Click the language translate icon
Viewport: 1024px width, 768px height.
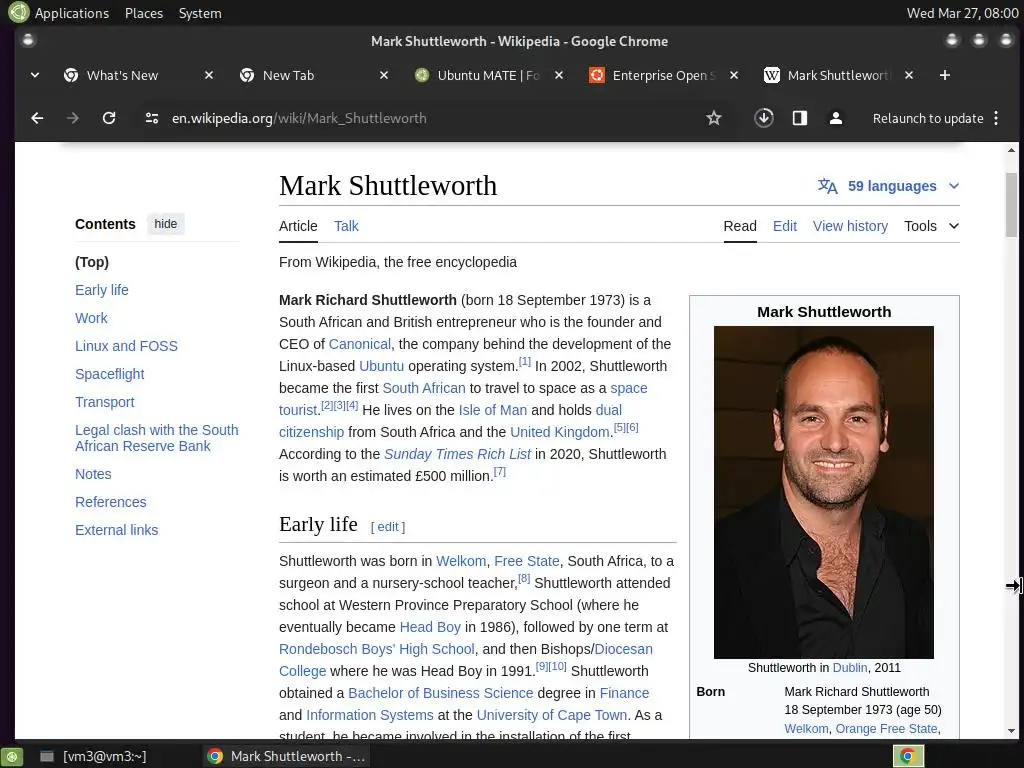pos(827,186)
